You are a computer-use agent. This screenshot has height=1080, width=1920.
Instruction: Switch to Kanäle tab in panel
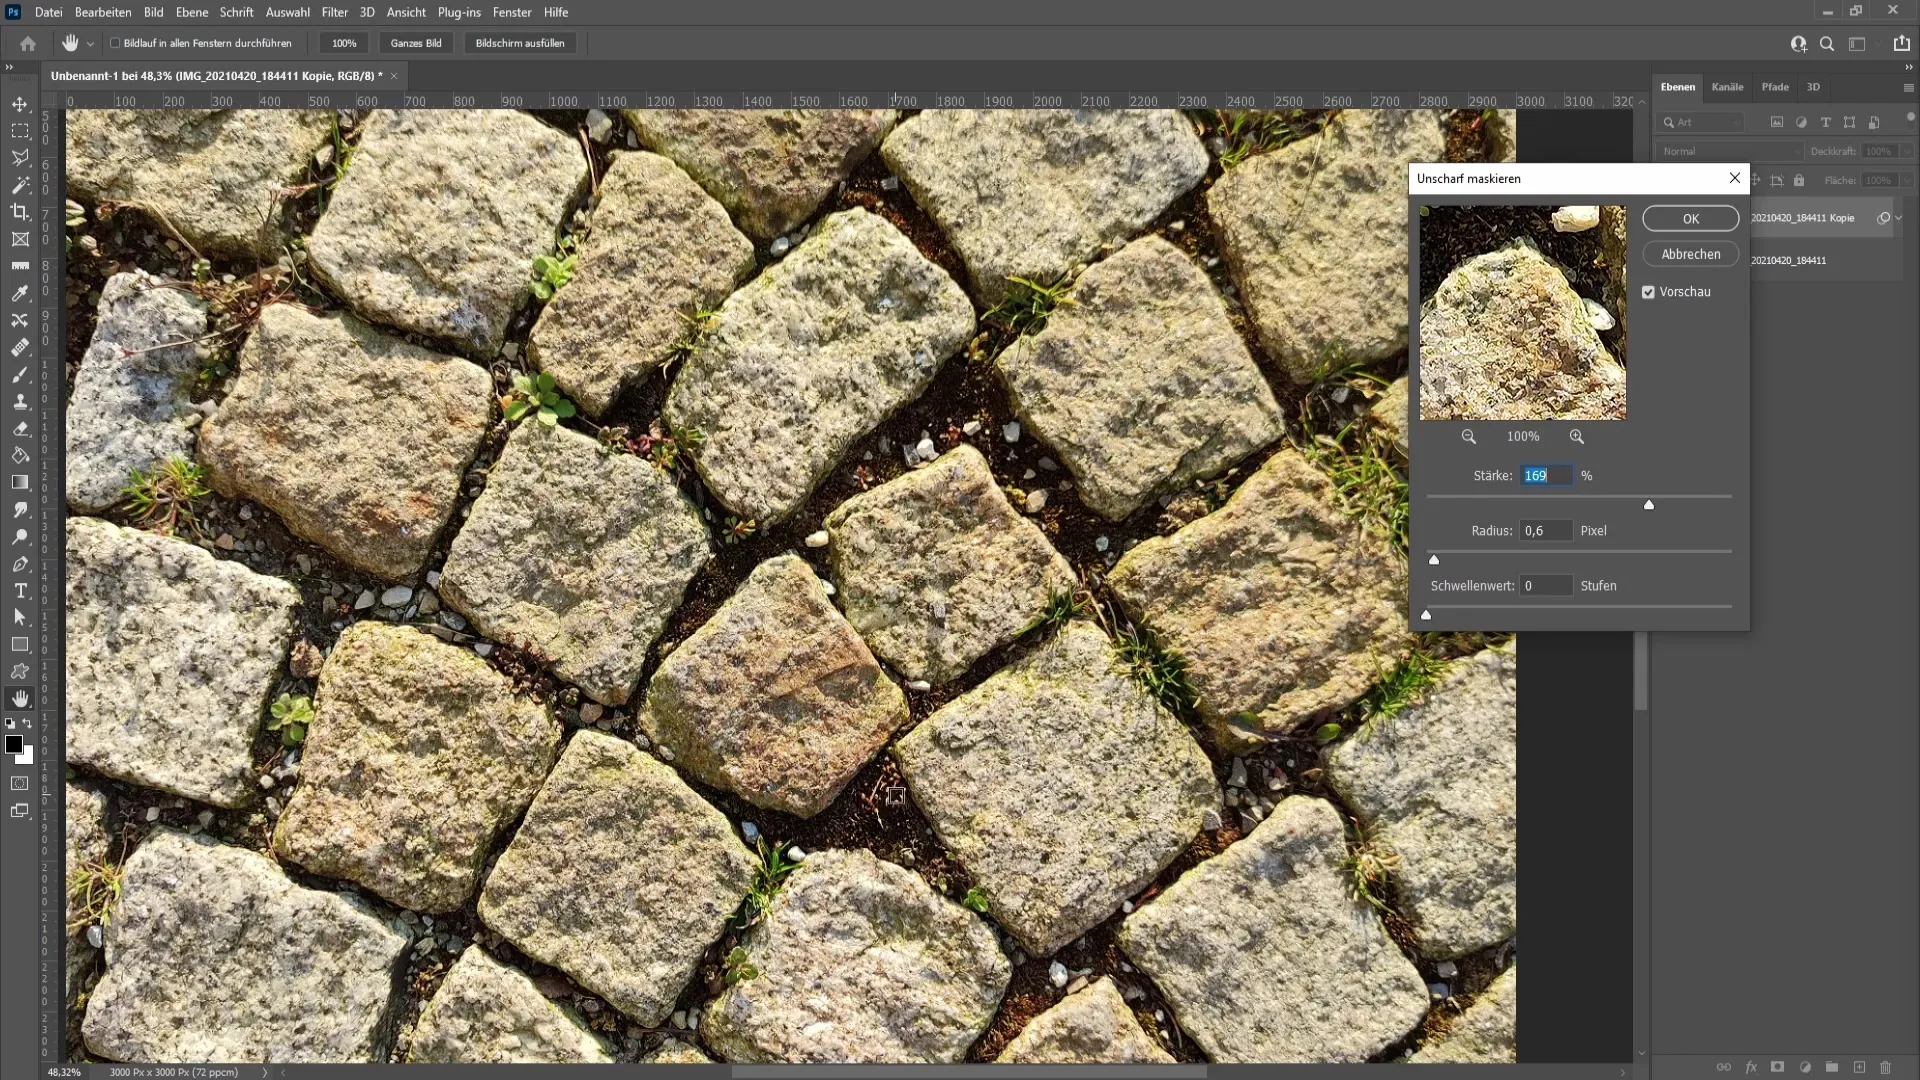pos(1727,86)
